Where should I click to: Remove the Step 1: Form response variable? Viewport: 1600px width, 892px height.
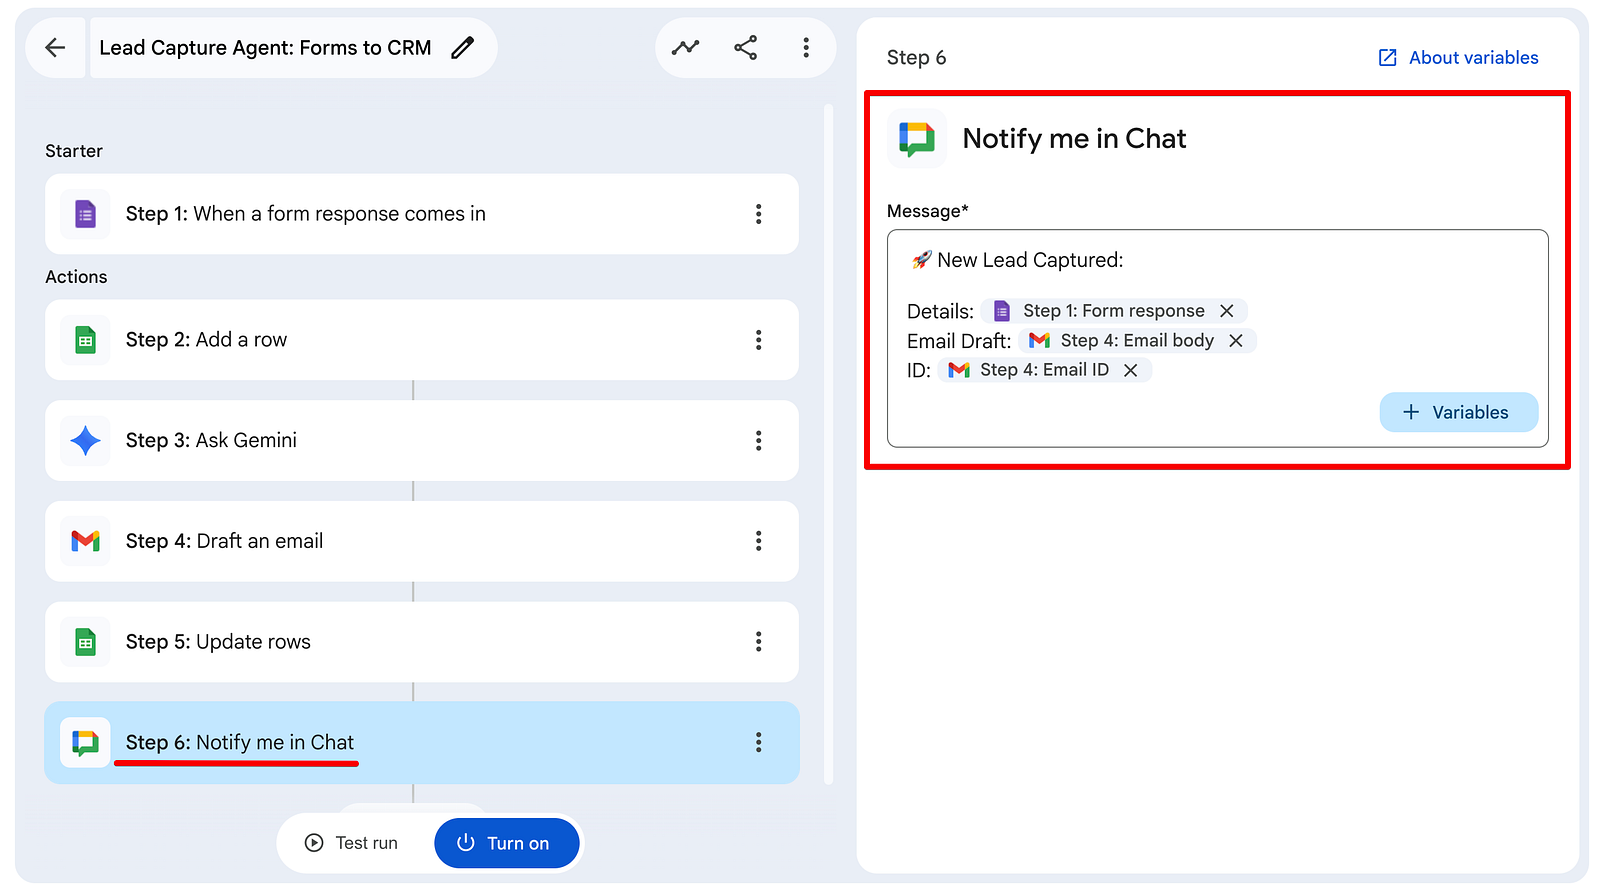(1227, 311)
